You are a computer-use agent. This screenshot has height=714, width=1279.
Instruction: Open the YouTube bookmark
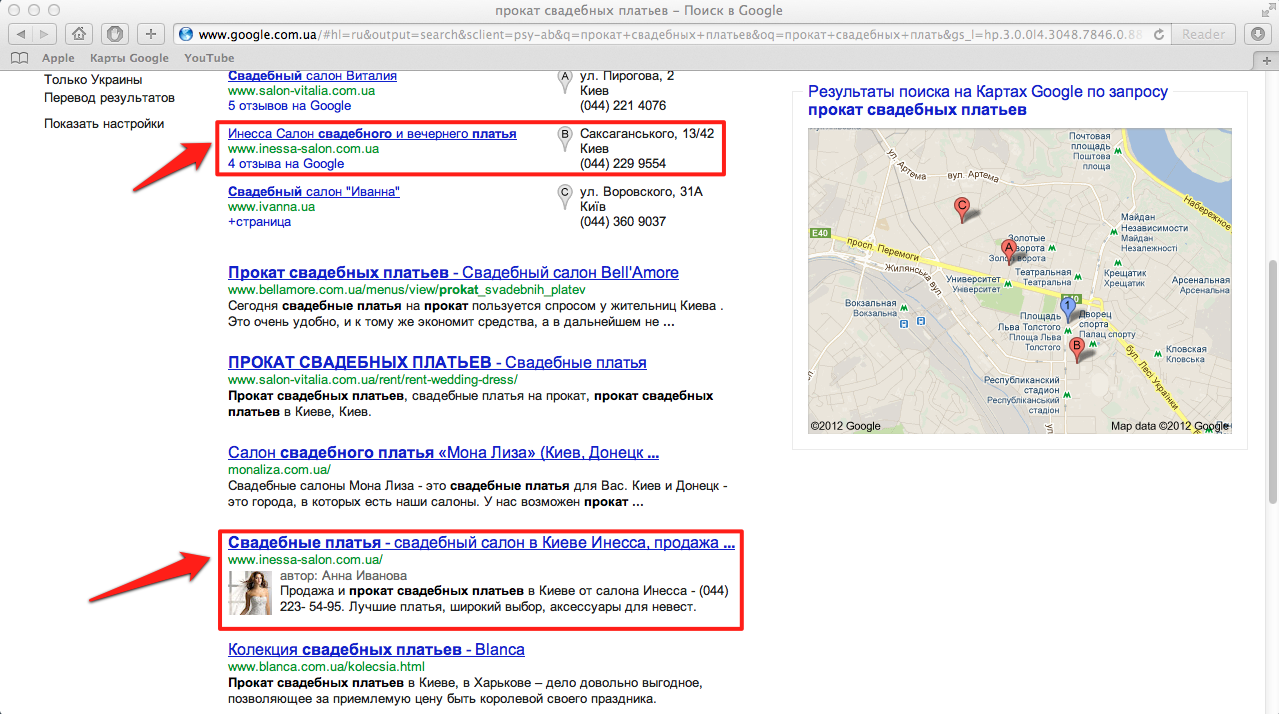(209, 58)
